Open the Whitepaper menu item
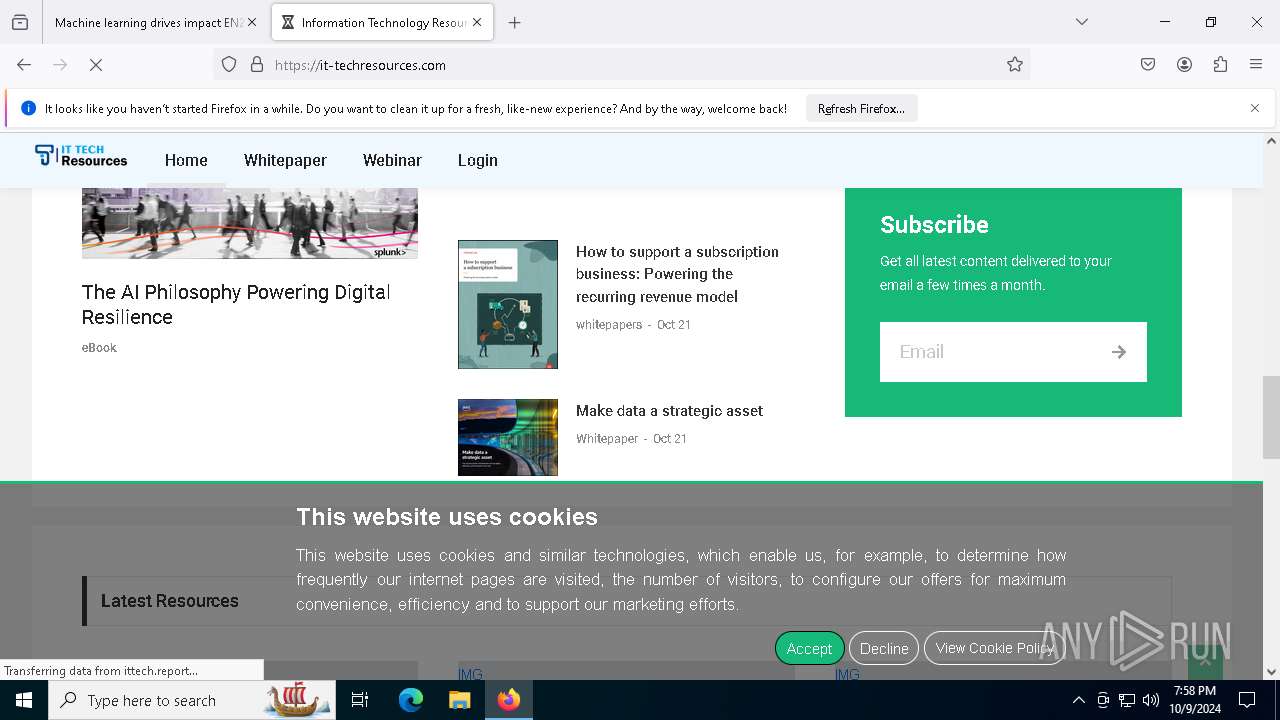Image resolution: width=1280 pixels, height=720 pixels. pyautogui.click(x=285, y=160)
